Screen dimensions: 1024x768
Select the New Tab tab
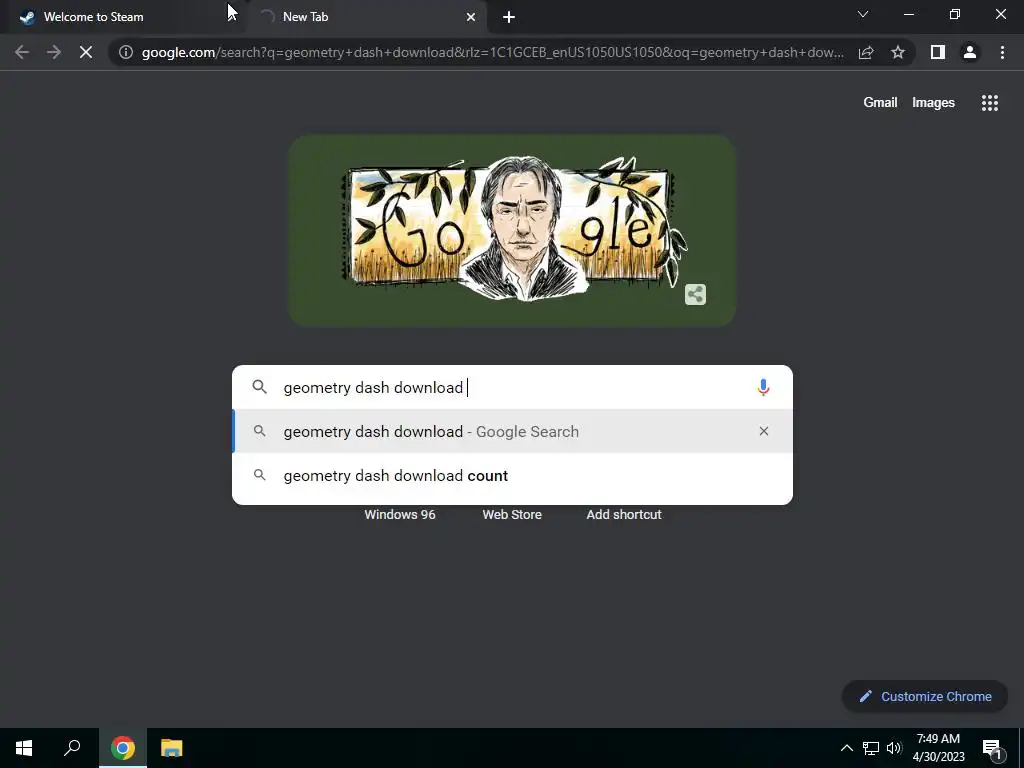[x=368, y=17]
